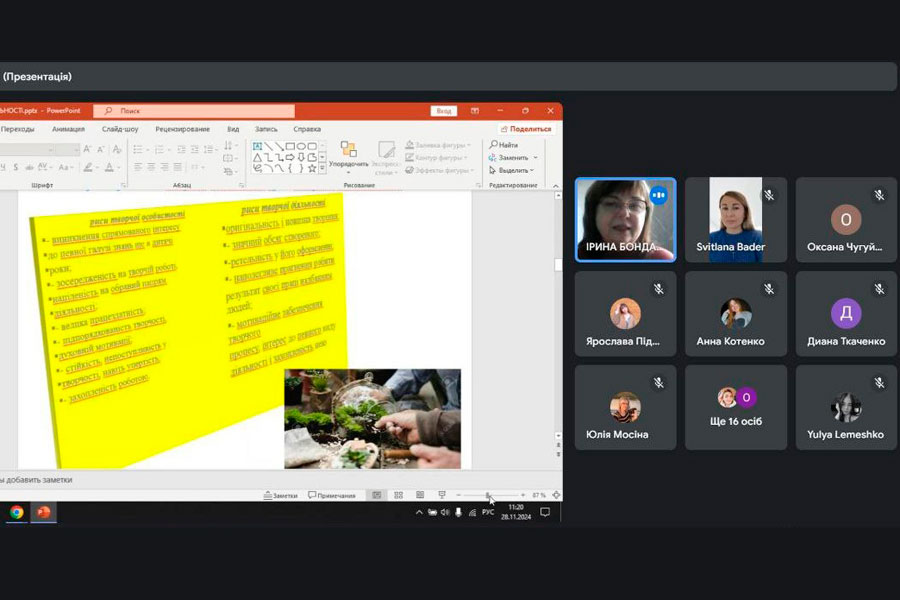The width and height of the screenshot is (900, 600).
Task: Toggle the Заметки notes pane
Action: (x=281, y=495)
